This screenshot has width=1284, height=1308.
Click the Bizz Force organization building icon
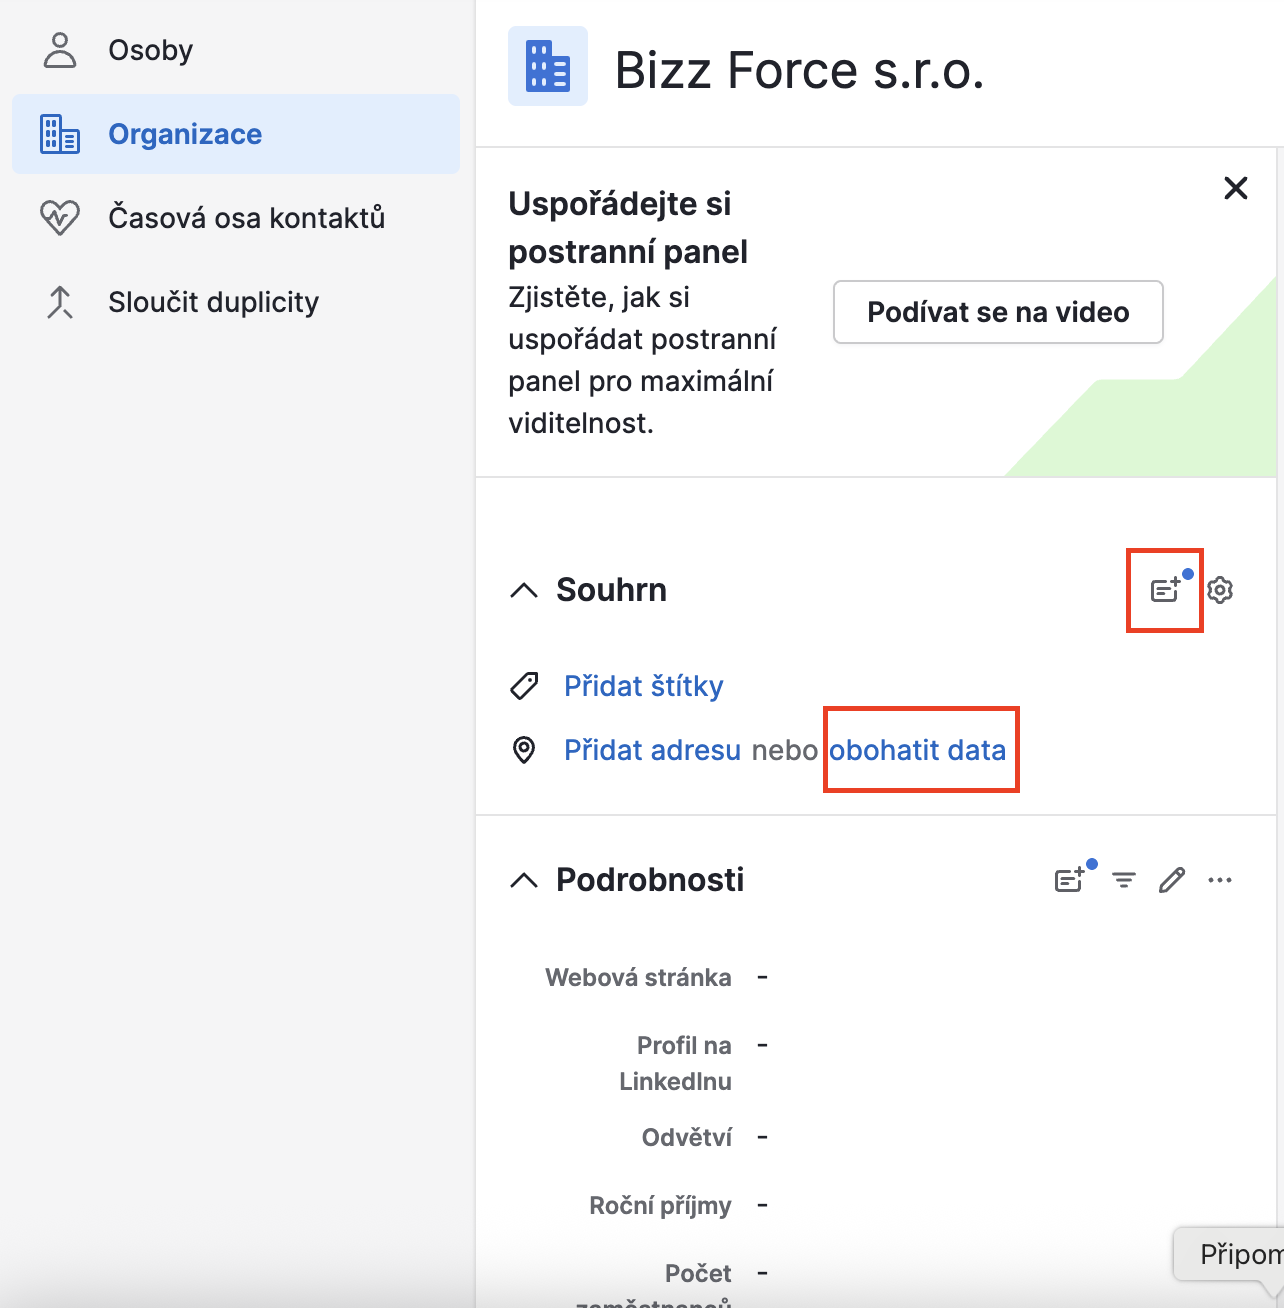tap(547, 66)
